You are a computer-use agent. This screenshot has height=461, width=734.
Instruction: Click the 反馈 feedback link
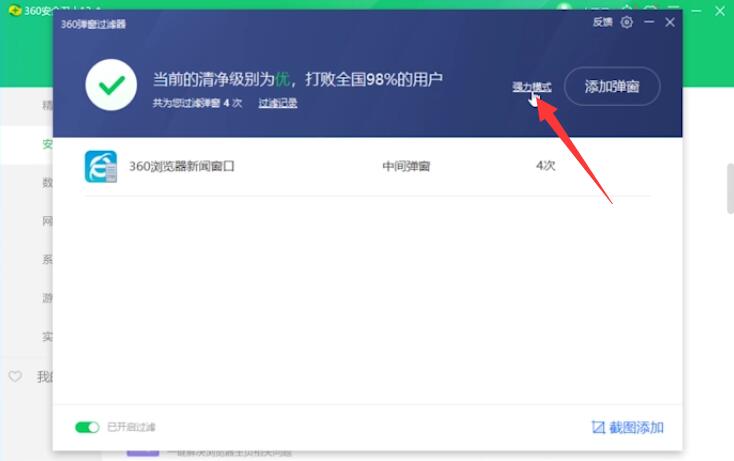[602, 22]
